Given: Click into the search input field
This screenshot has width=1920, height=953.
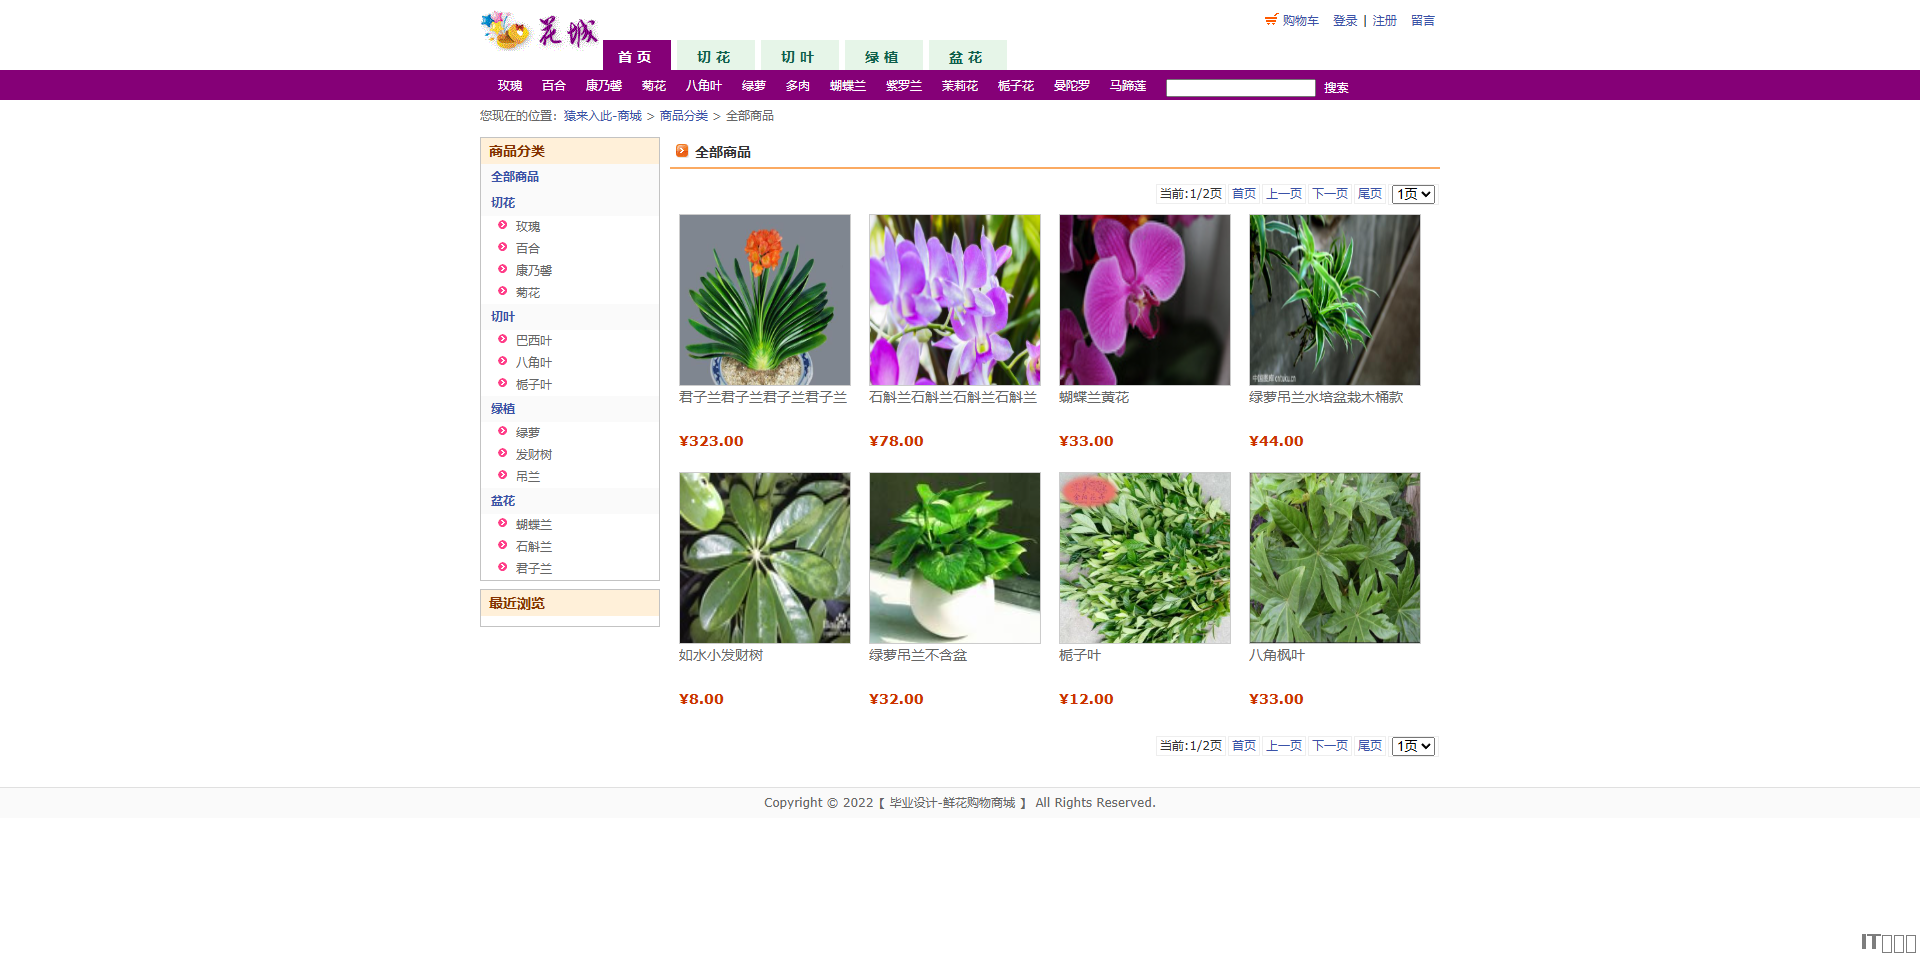Looking at the screenshot, I should click(1240, 88).
